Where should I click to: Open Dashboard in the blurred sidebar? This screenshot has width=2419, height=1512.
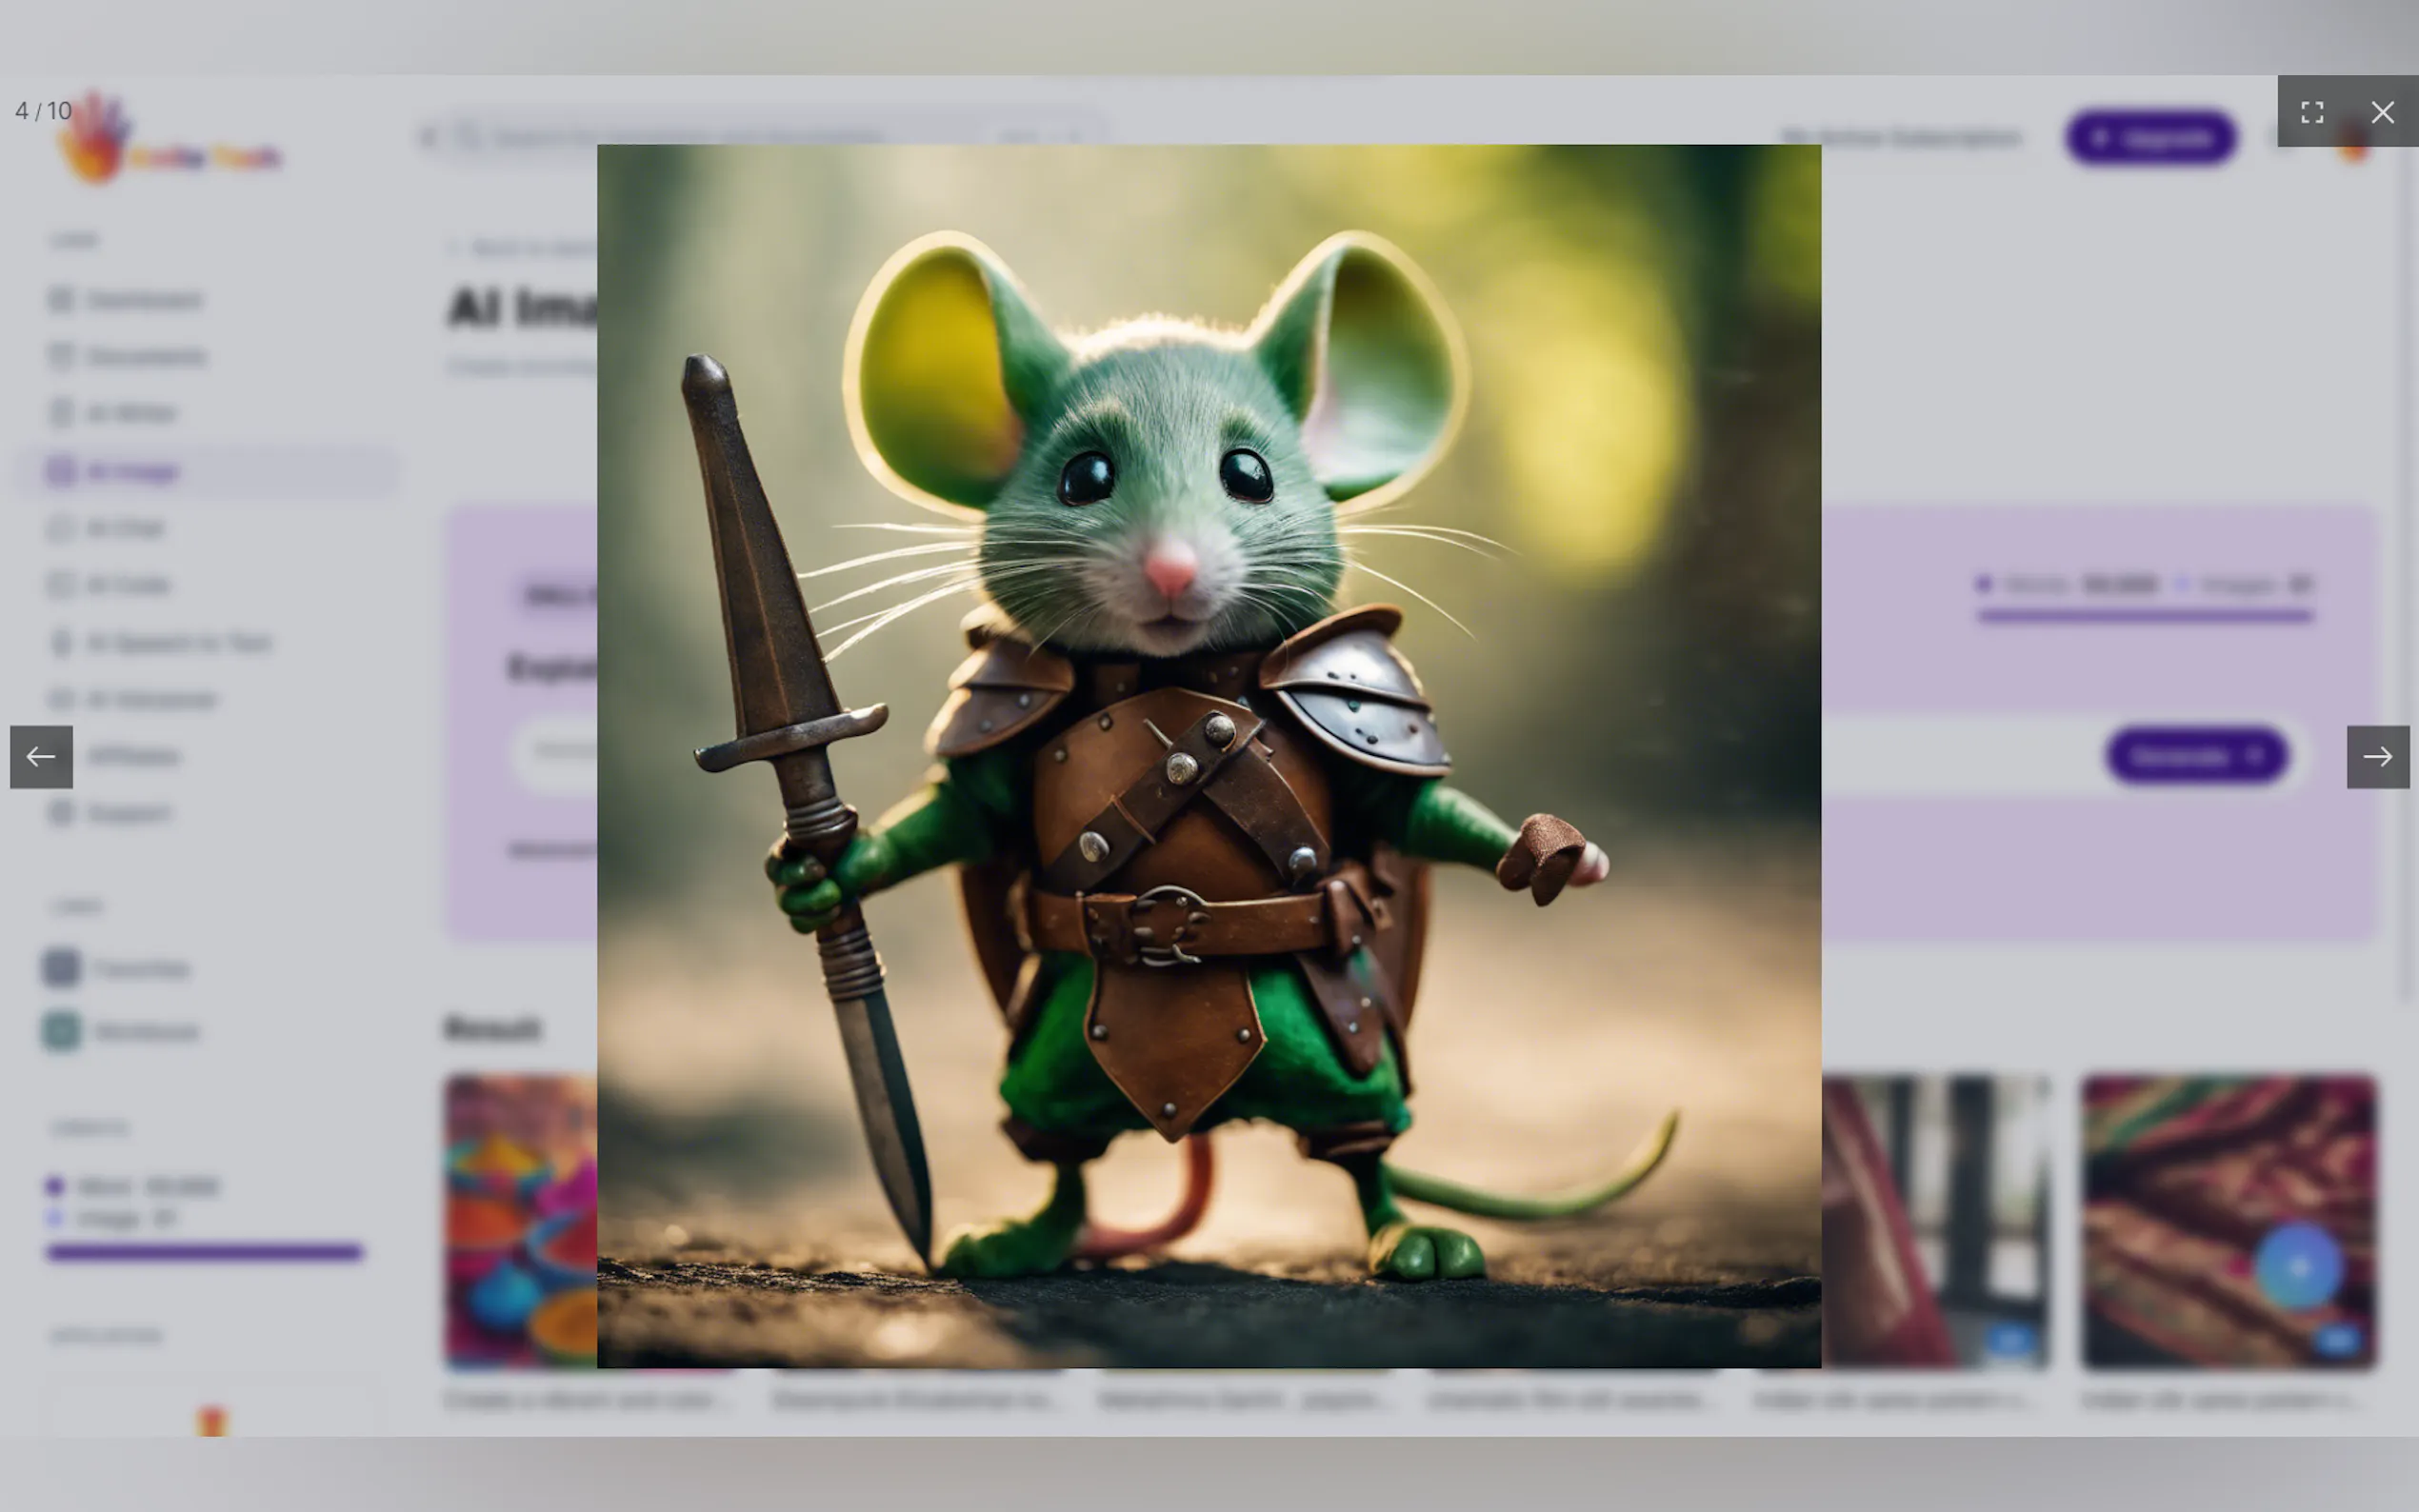tap(144, 300)
